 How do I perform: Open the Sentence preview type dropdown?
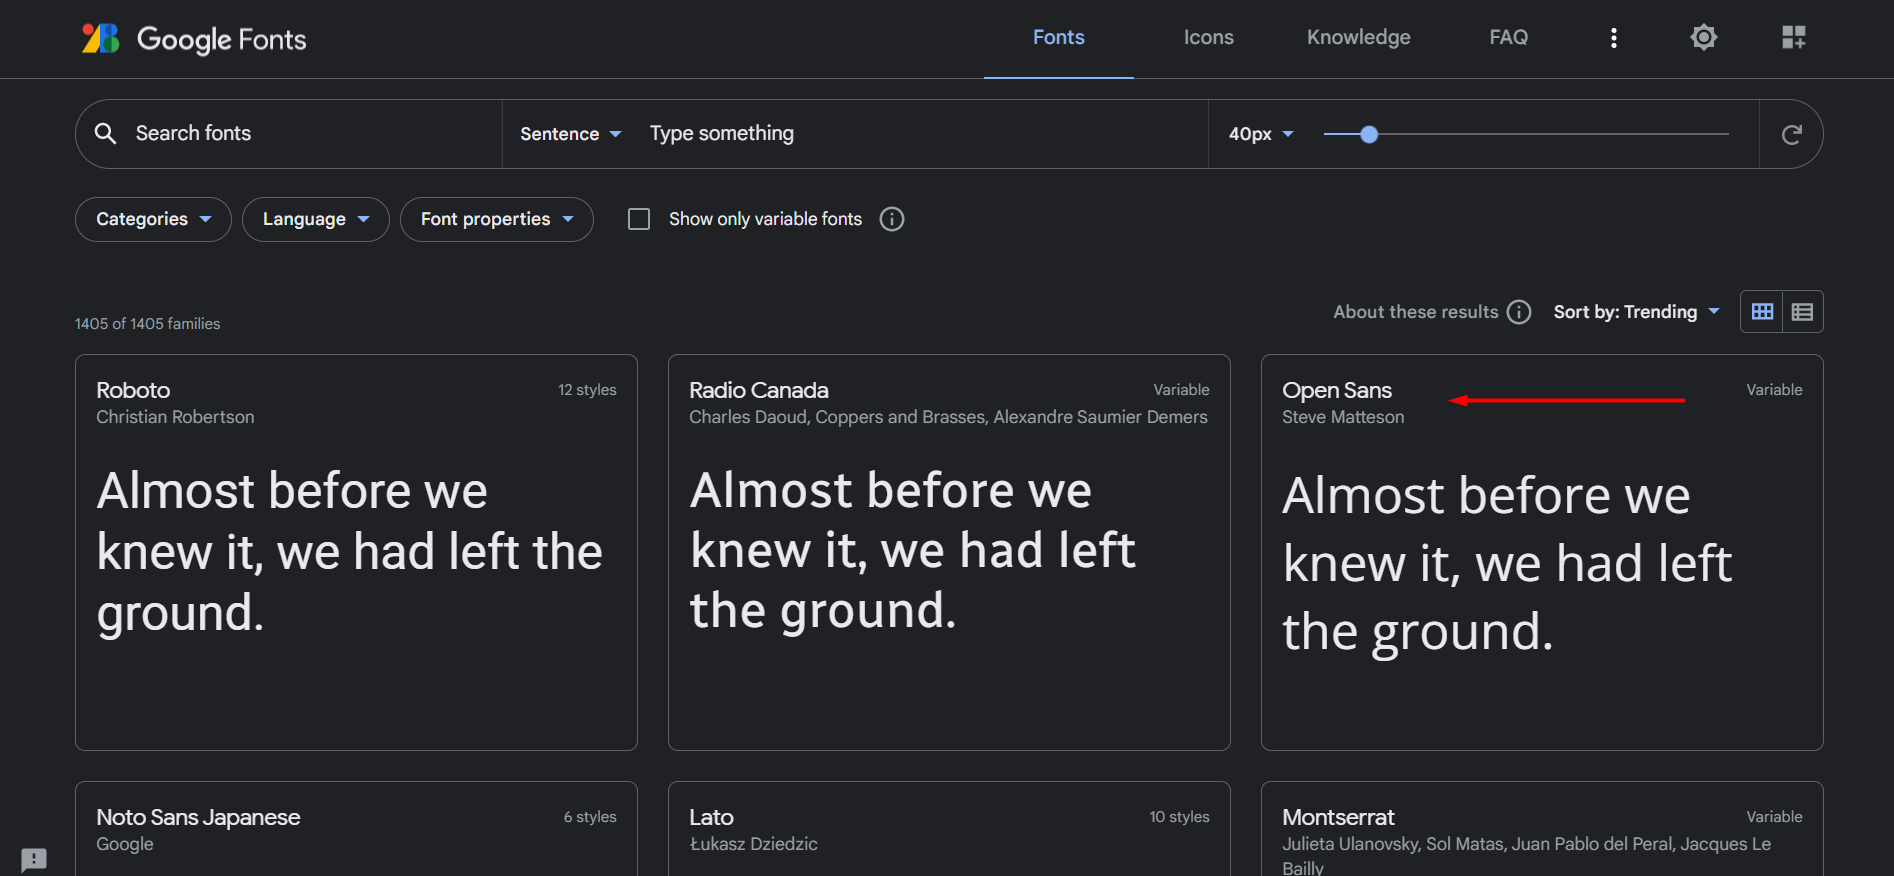tap(570, 134)
